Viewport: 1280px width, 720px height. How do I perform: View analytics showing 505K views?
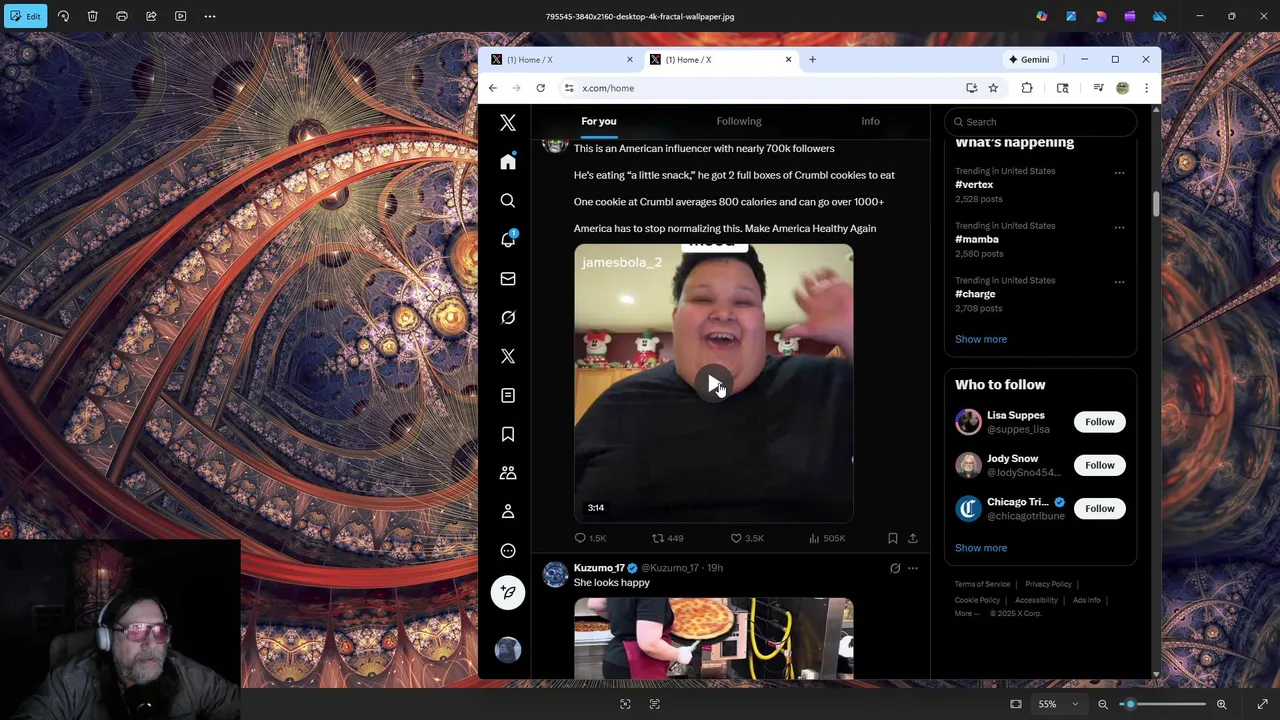[827, 538]
